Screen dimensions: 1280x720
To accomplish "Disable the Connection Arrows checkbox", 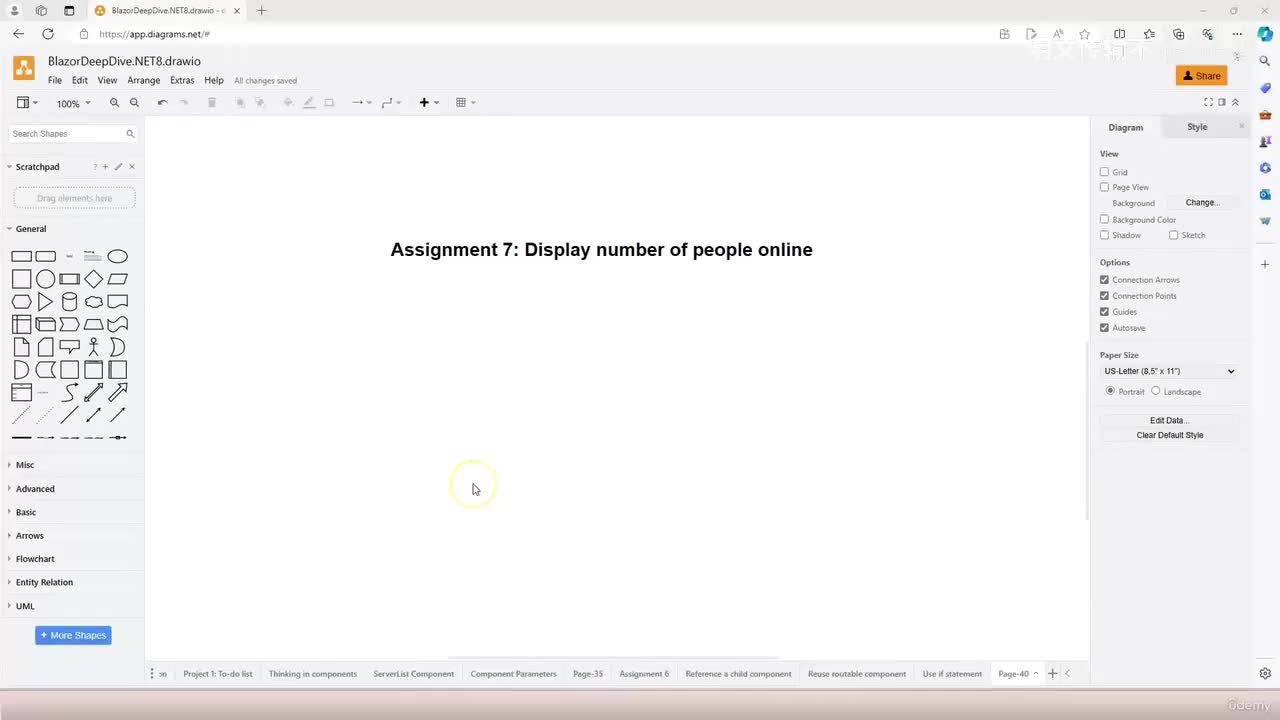I will [x=1104, y=280].
